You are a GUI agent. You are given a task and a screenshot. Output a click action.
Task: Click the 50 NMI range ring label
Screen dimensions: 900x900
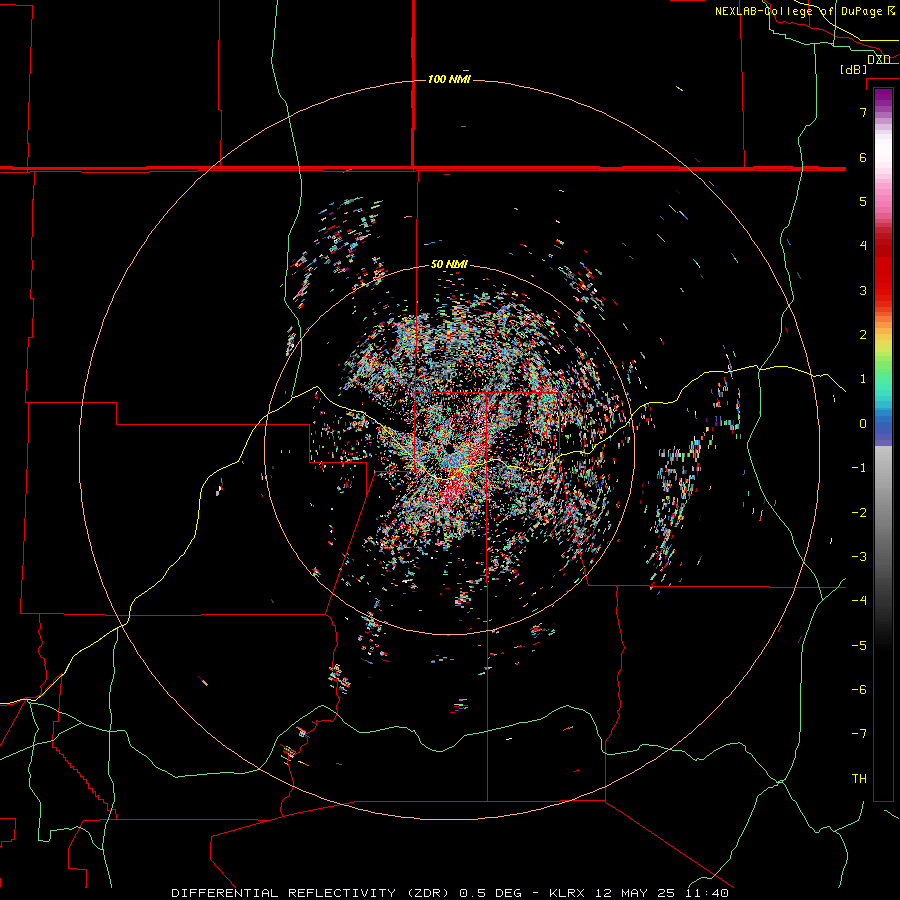[x=449, y=264]
